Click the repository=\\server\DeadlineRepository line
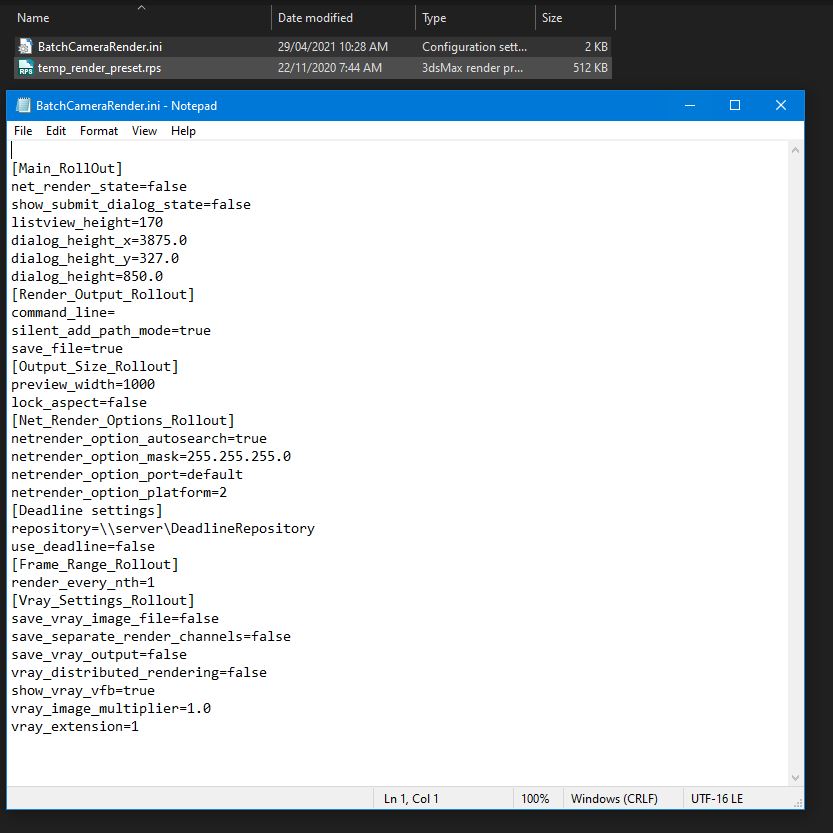Screen dimensions: 833x833 163,529
